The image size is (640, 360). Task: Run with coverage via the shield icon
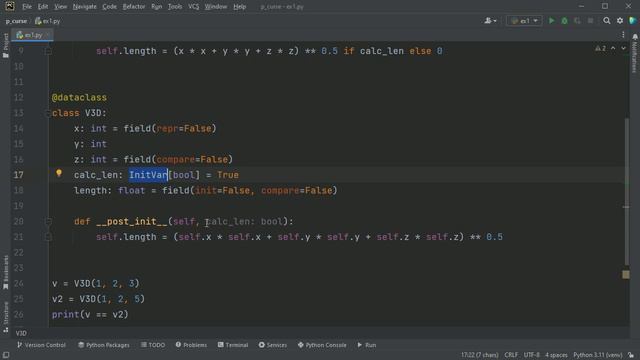coord(577,21)
